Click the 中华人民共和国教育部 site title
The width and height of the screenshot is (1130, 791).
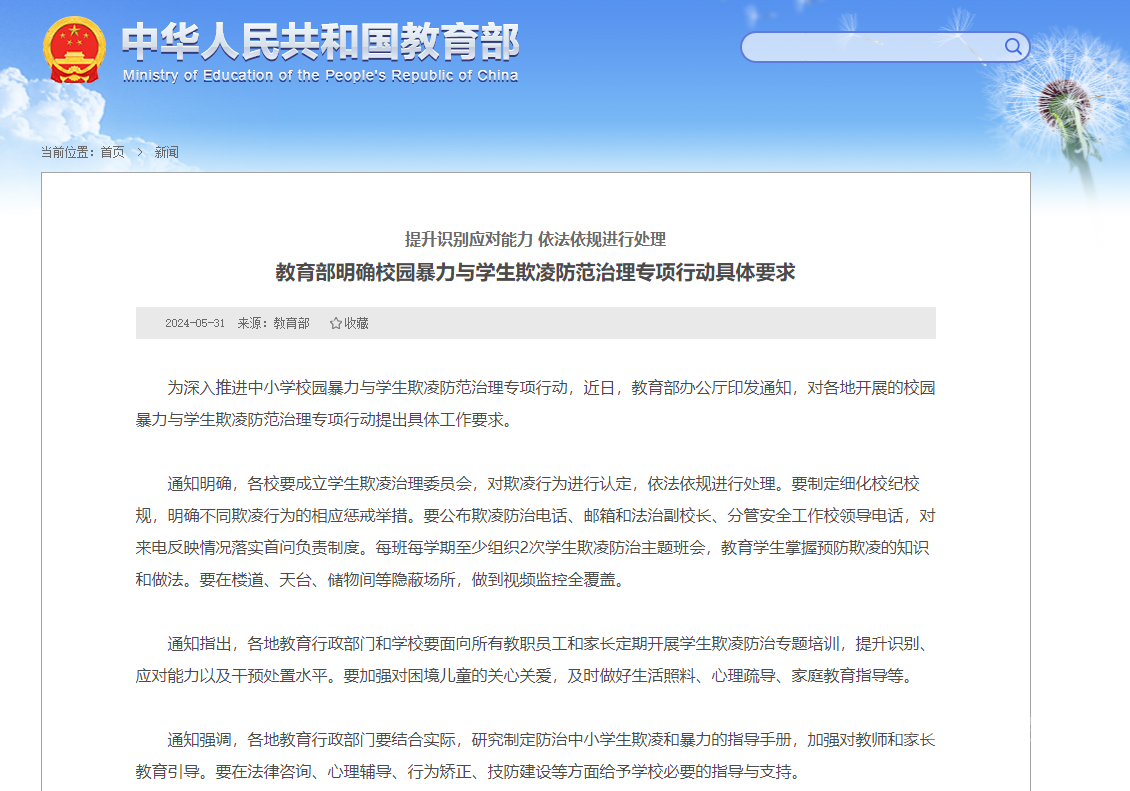click(x=320, y=42)
